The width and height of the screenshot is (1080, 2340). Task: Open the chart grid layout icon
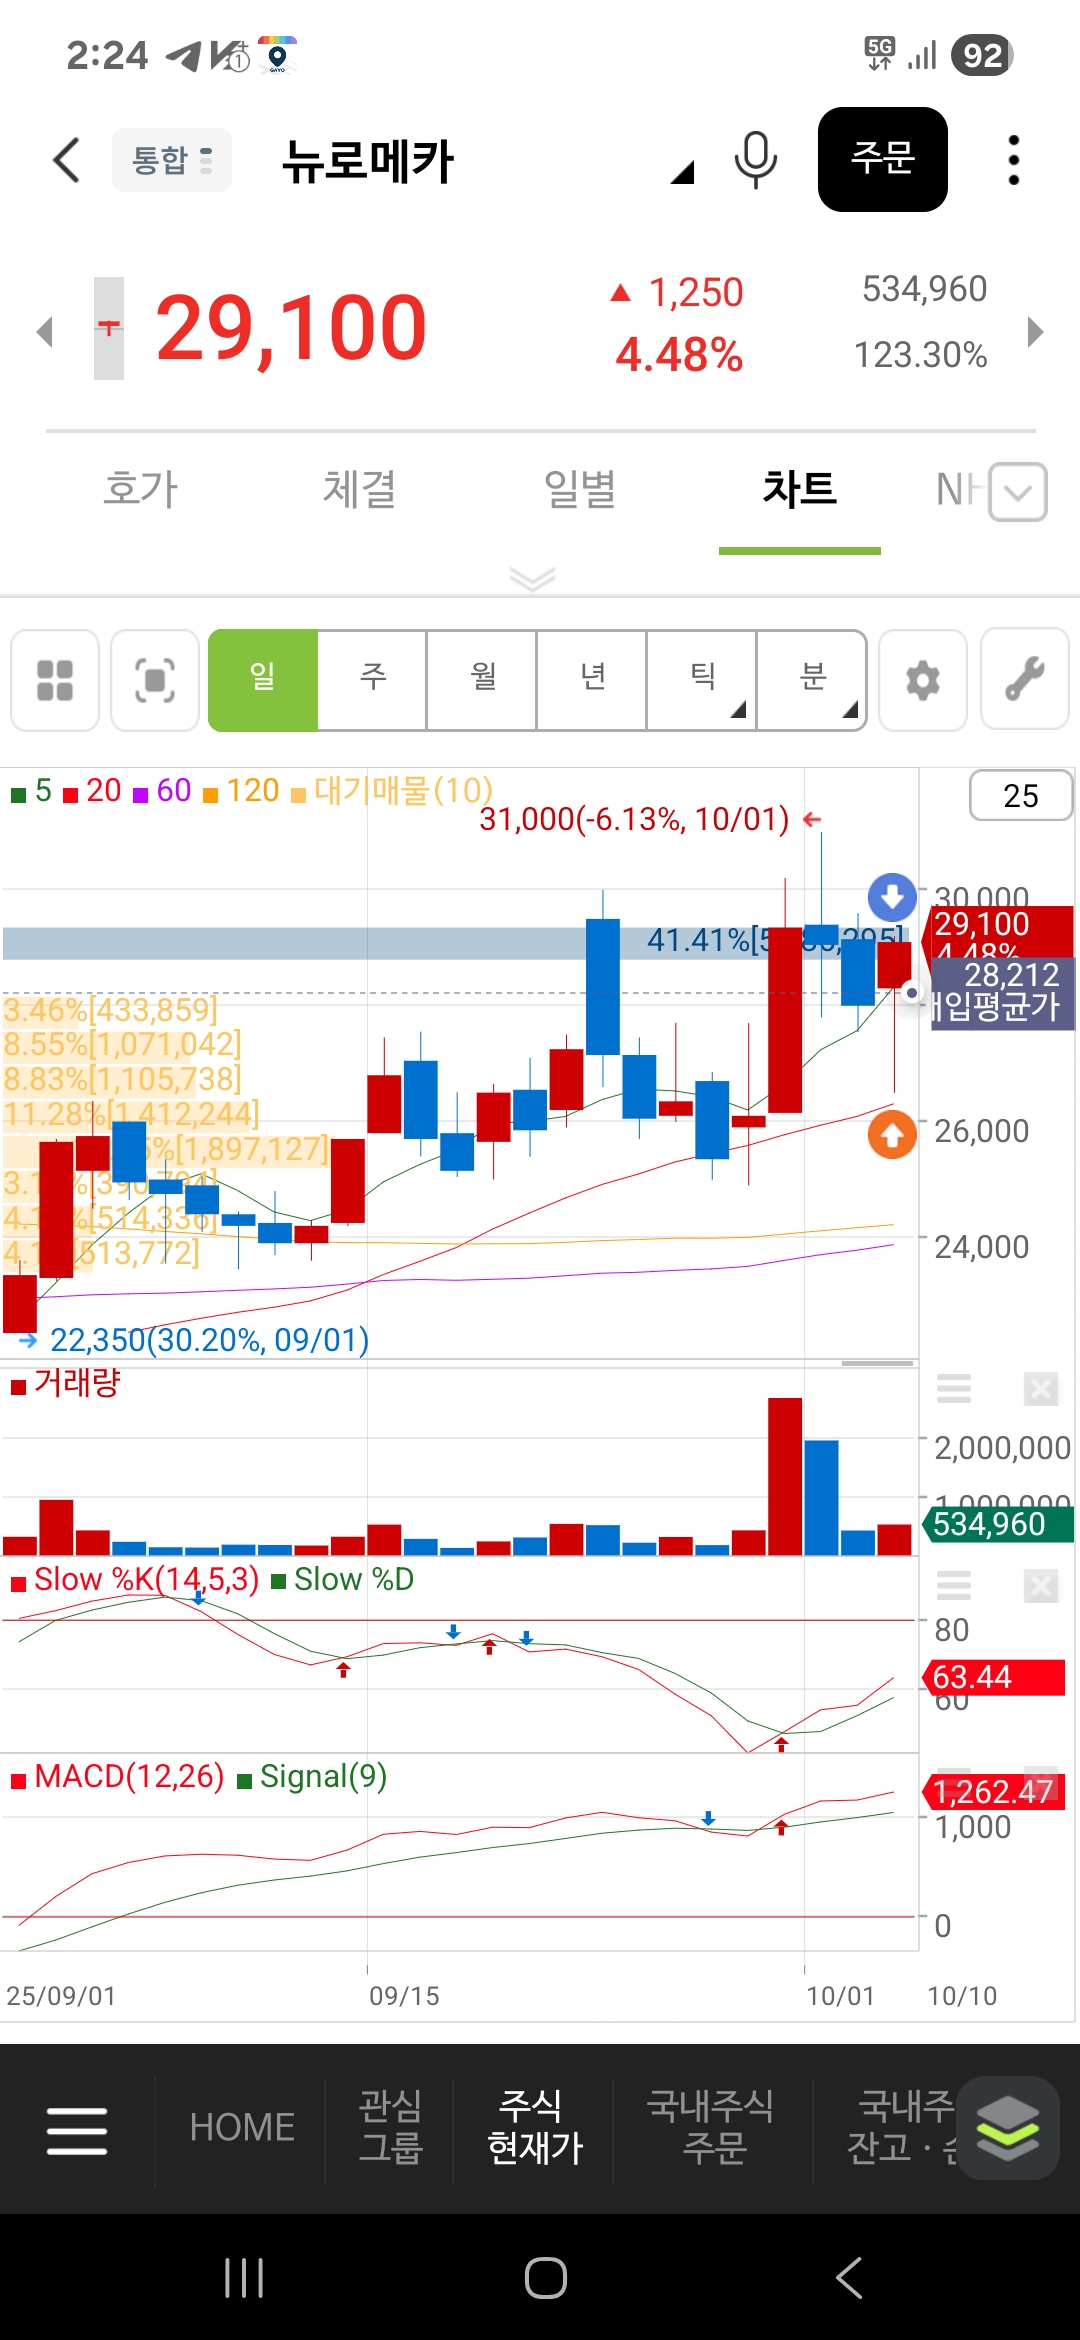tap(55, 680)
